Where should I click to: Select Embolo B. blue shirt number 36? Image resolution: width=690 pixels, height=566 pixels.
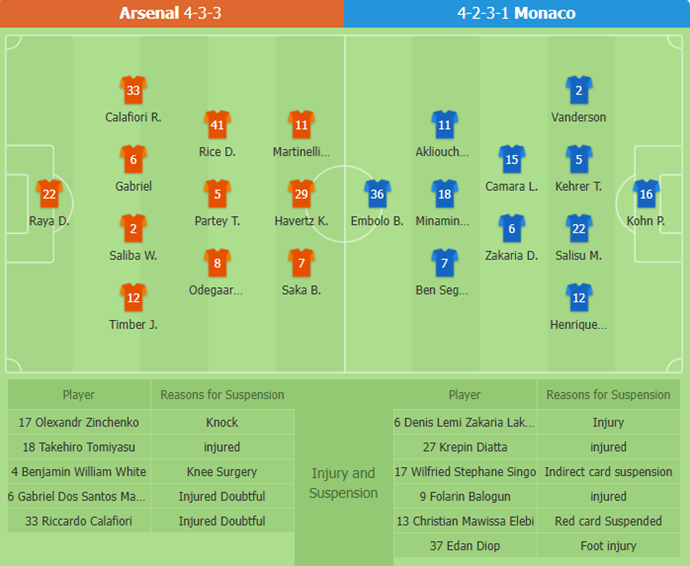(377, 194)
